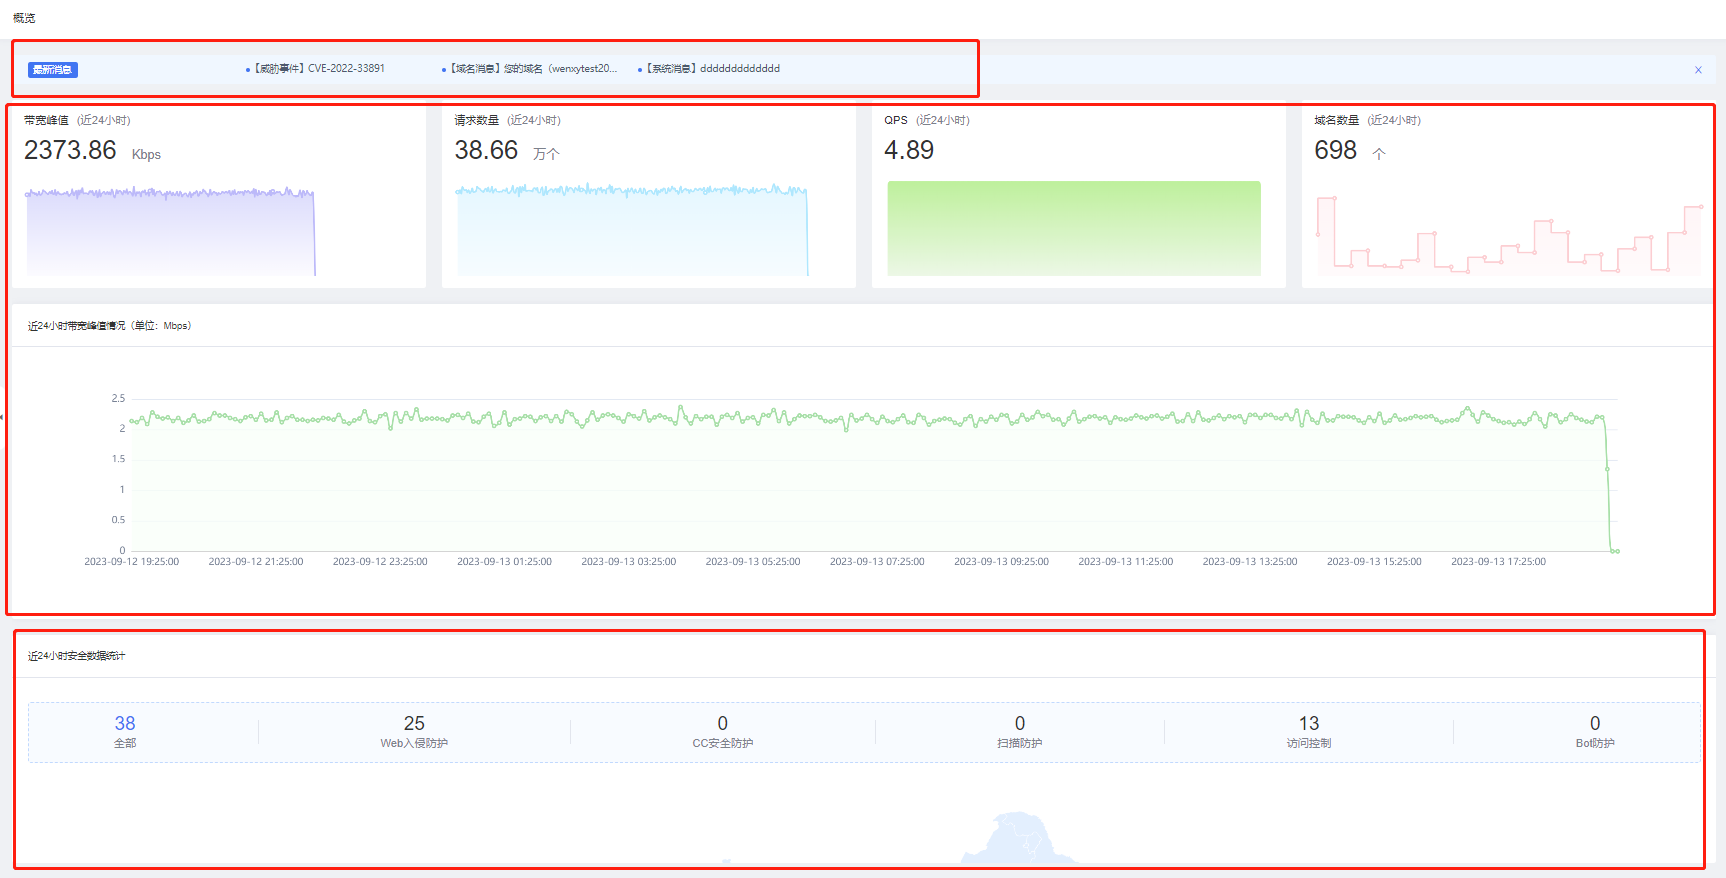Click the 698 domain count value
The width and height of the screenshot is (1726, 878).
click(x=1335, y=150)
